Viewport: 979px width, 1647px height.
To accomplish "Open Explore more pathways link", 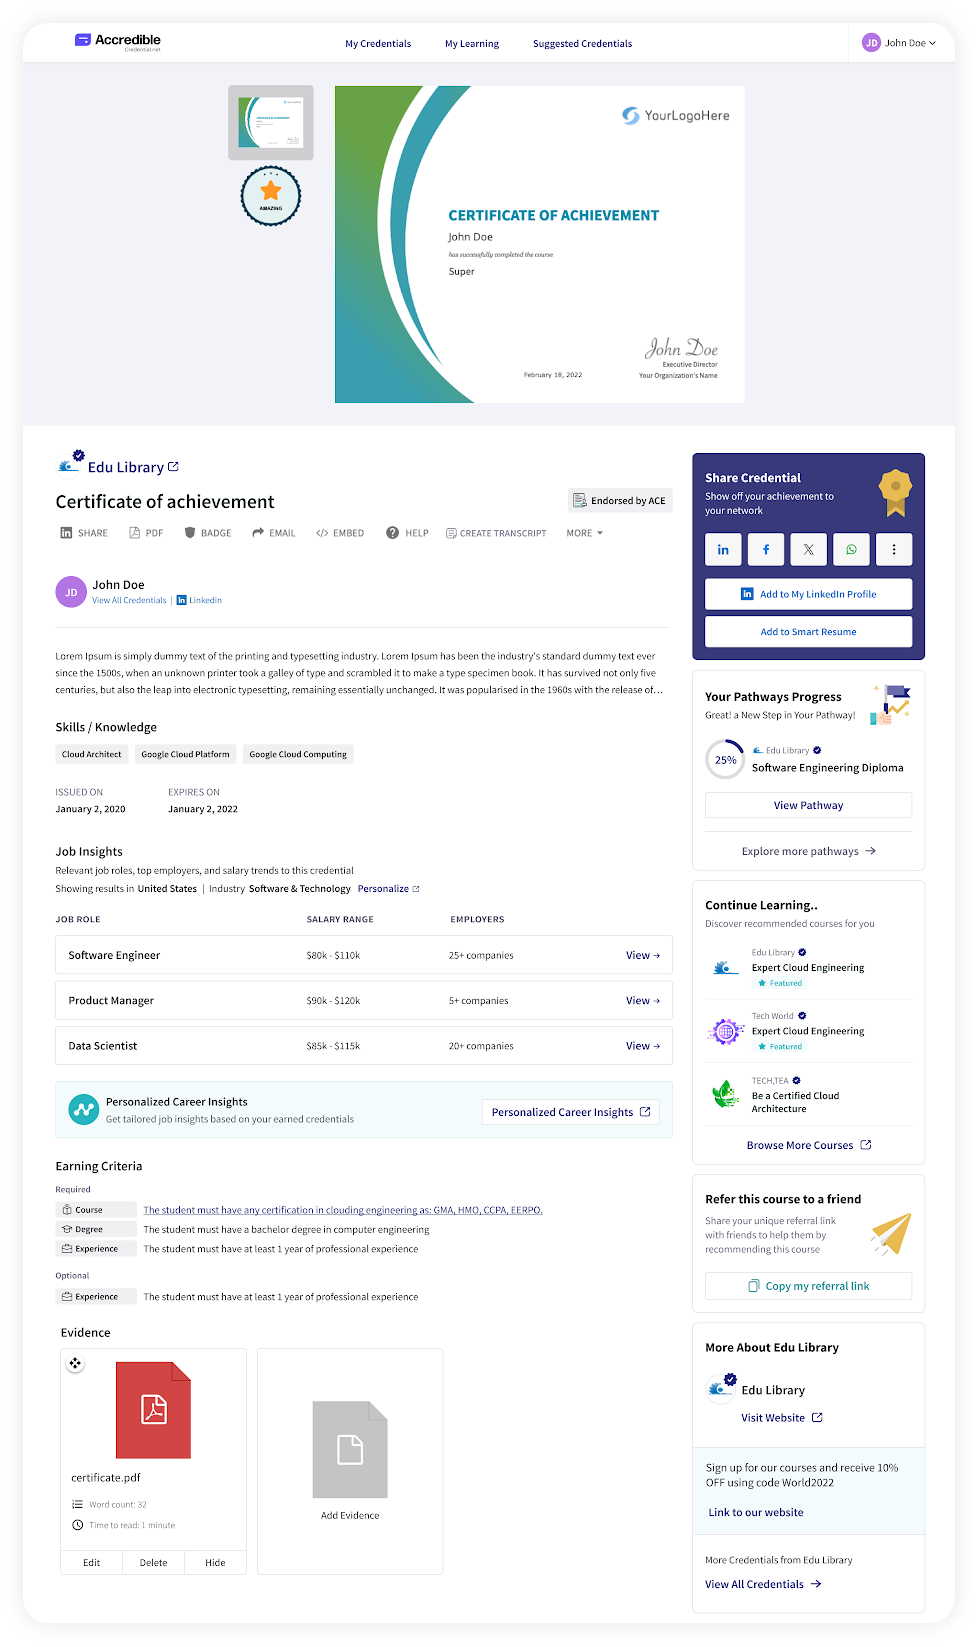I will (808, 851).
